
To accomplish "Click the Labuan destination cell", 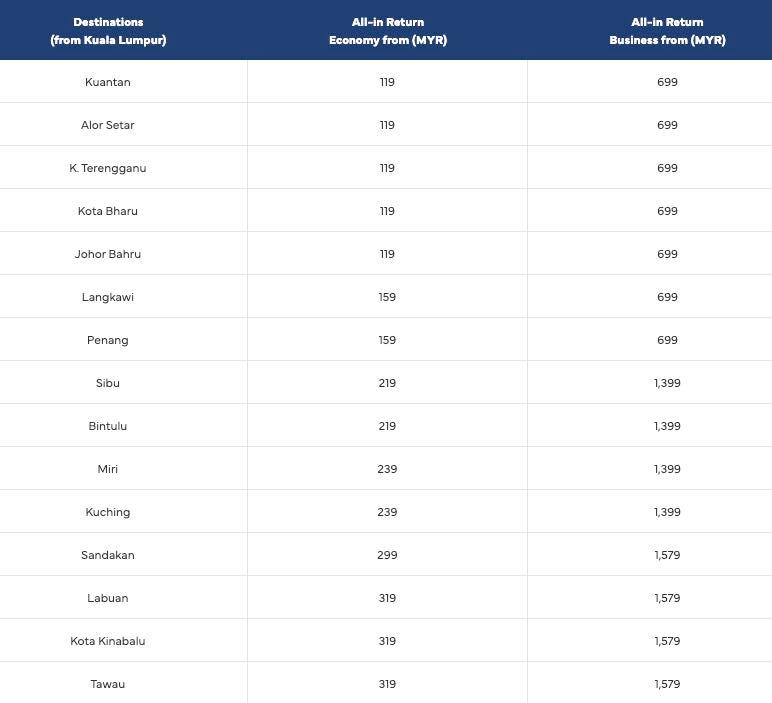I will (108, 598).
